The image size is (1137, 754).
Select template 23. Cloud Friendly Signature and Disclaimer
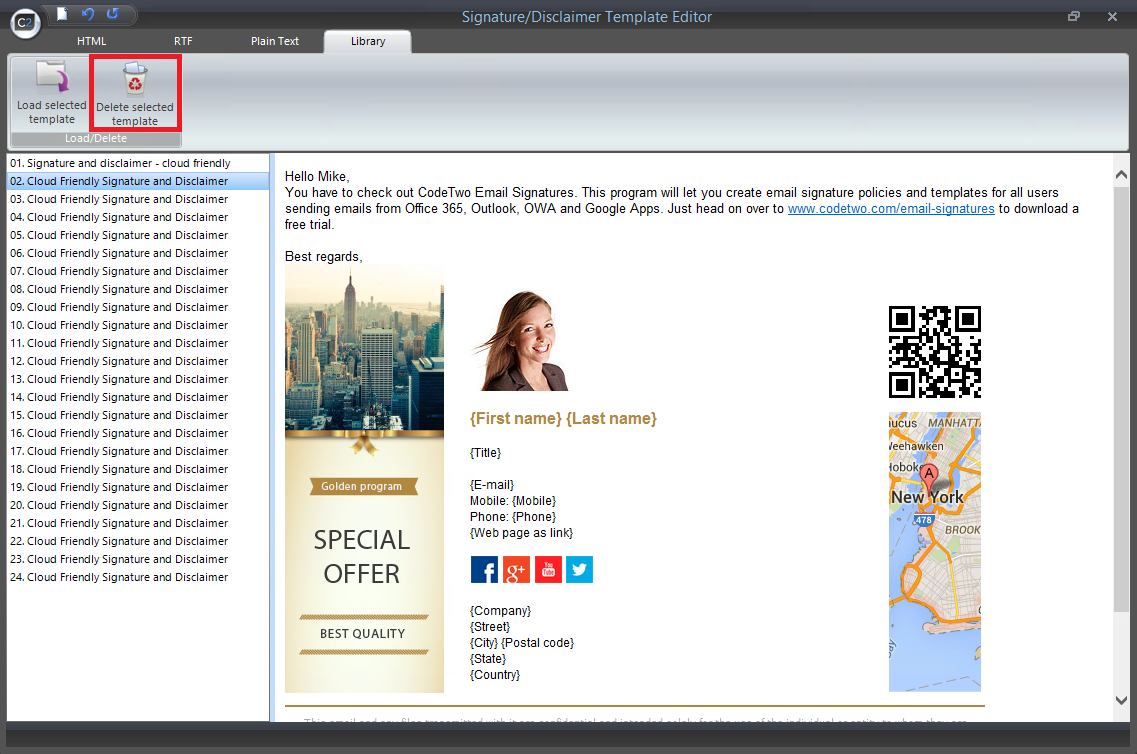coord(138,559)
